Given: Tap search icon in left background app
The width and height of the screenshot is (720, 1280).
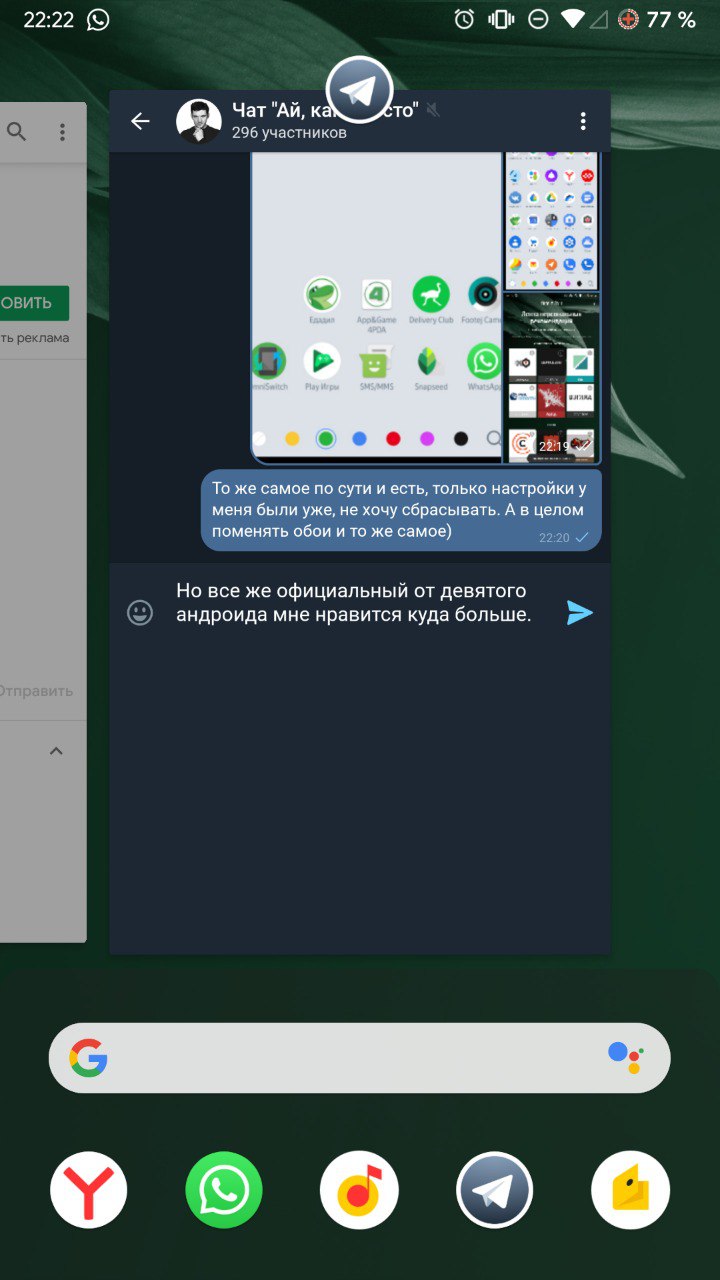Looking at the screenshot, I should point(17,132).
